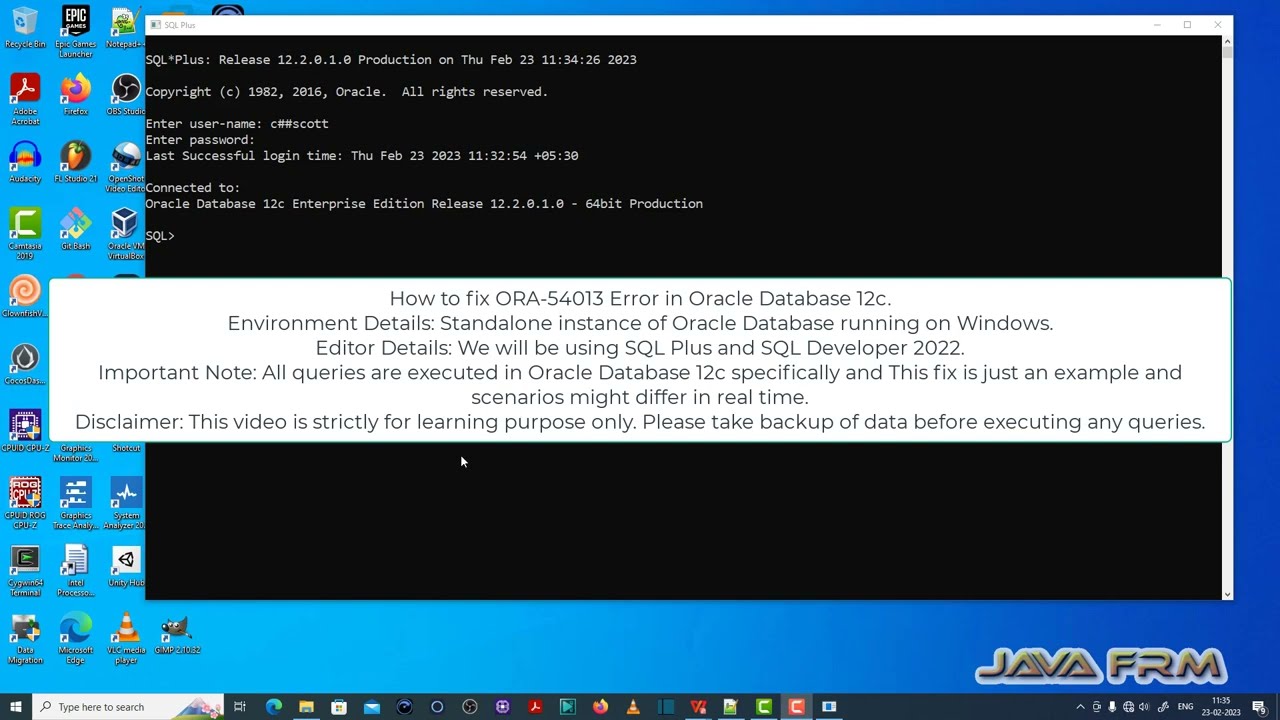Screen dimensions: 1280x720
Task: Open the OBS Studio desktop shortcut
Action: coord(126,95)
